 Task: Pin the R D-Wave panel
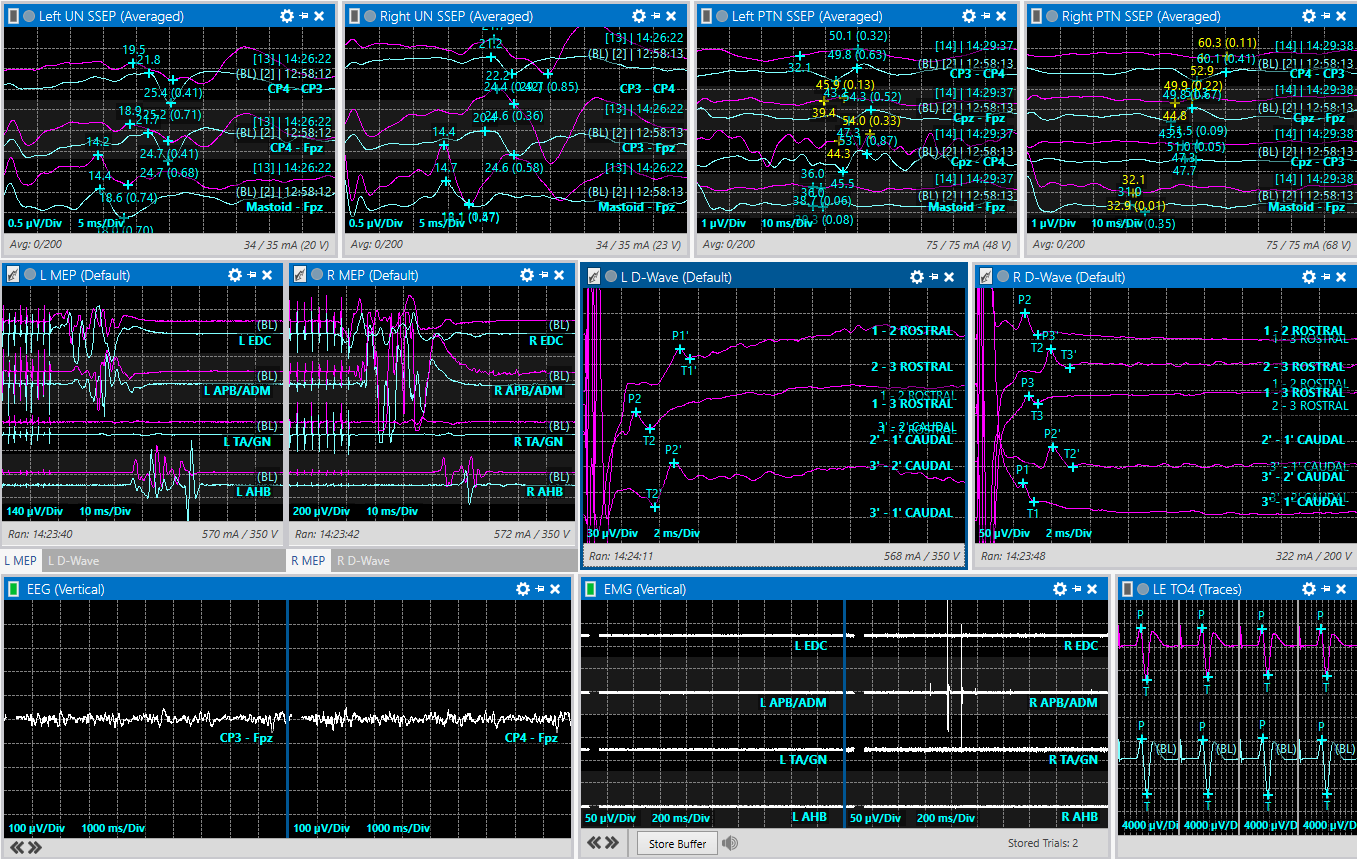tap(1326, 276)
